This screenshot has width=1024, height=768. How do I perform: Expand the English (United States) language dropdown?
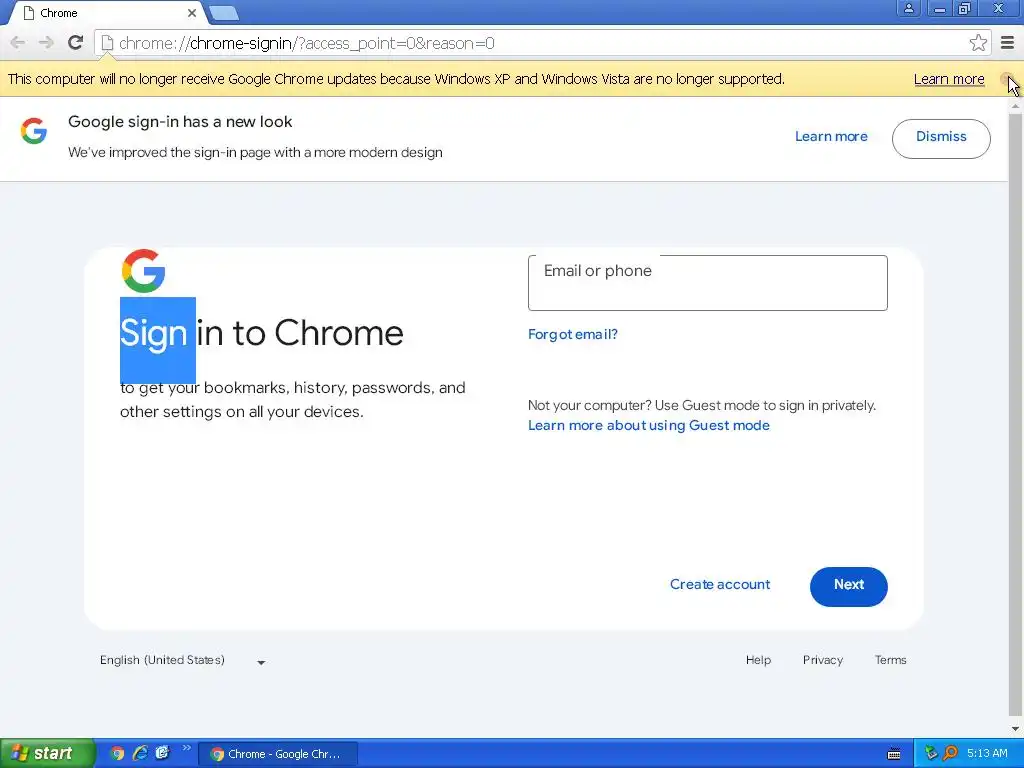click(182, 660)
